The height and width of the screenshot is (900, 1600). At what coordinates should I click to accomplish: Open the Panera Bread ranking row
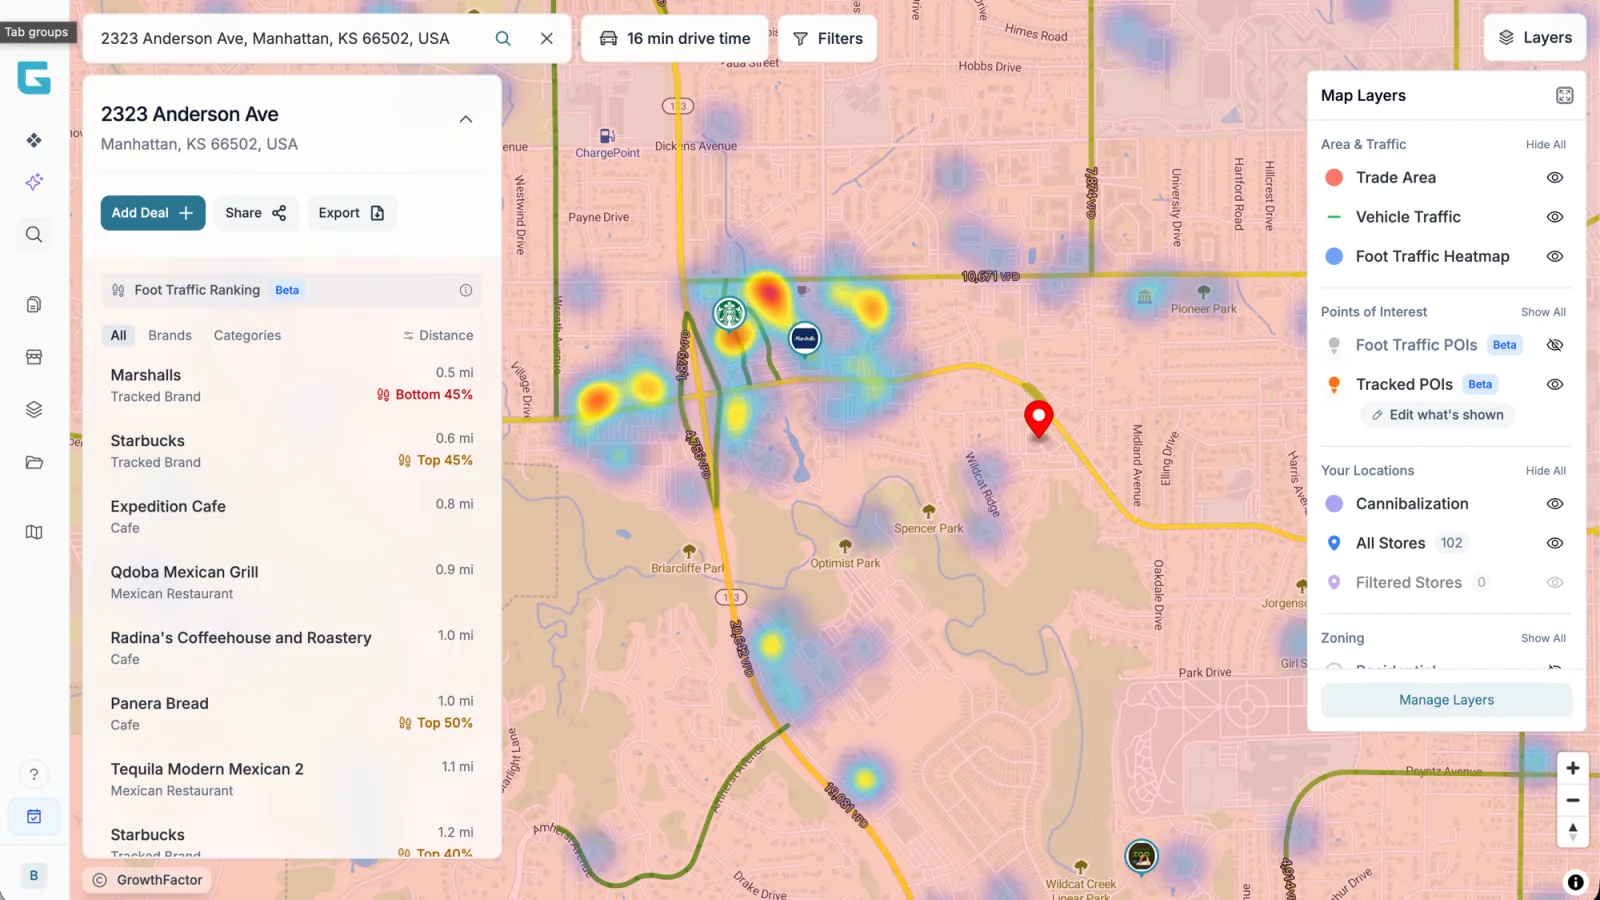coord(292,713)
